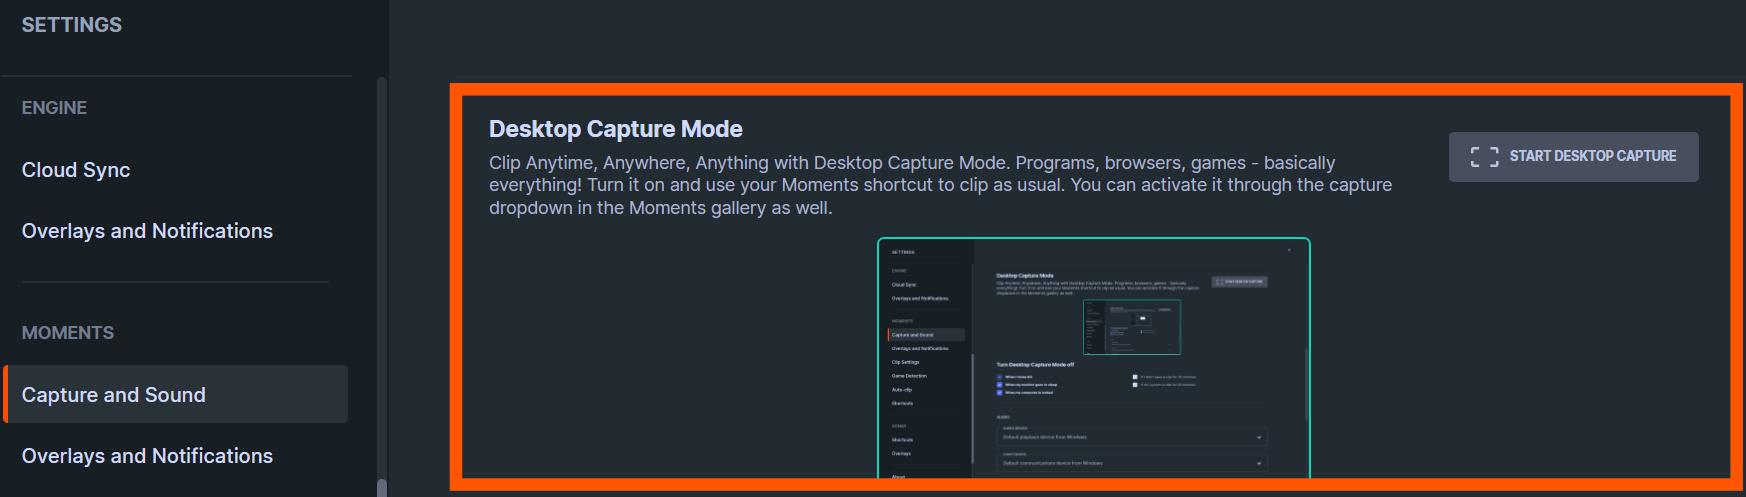Viewport: 1746px width, 497px height.
Task: Click the "ENGINE" section label
Action: [x=54, y=108]
